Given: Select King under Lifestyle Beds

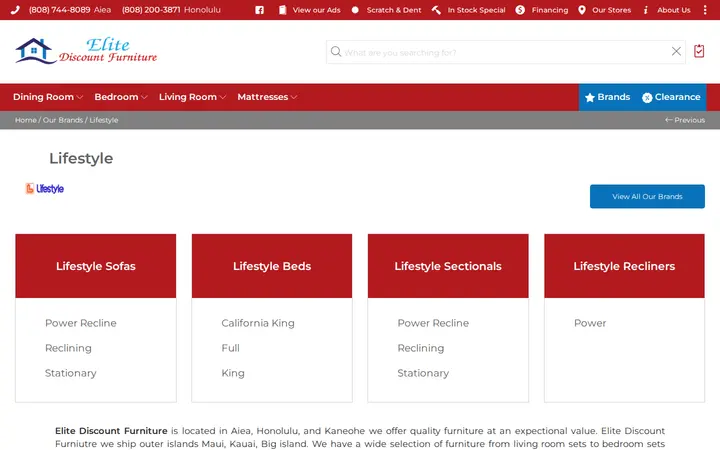Looking at the screenshot, I should [233, 373].
